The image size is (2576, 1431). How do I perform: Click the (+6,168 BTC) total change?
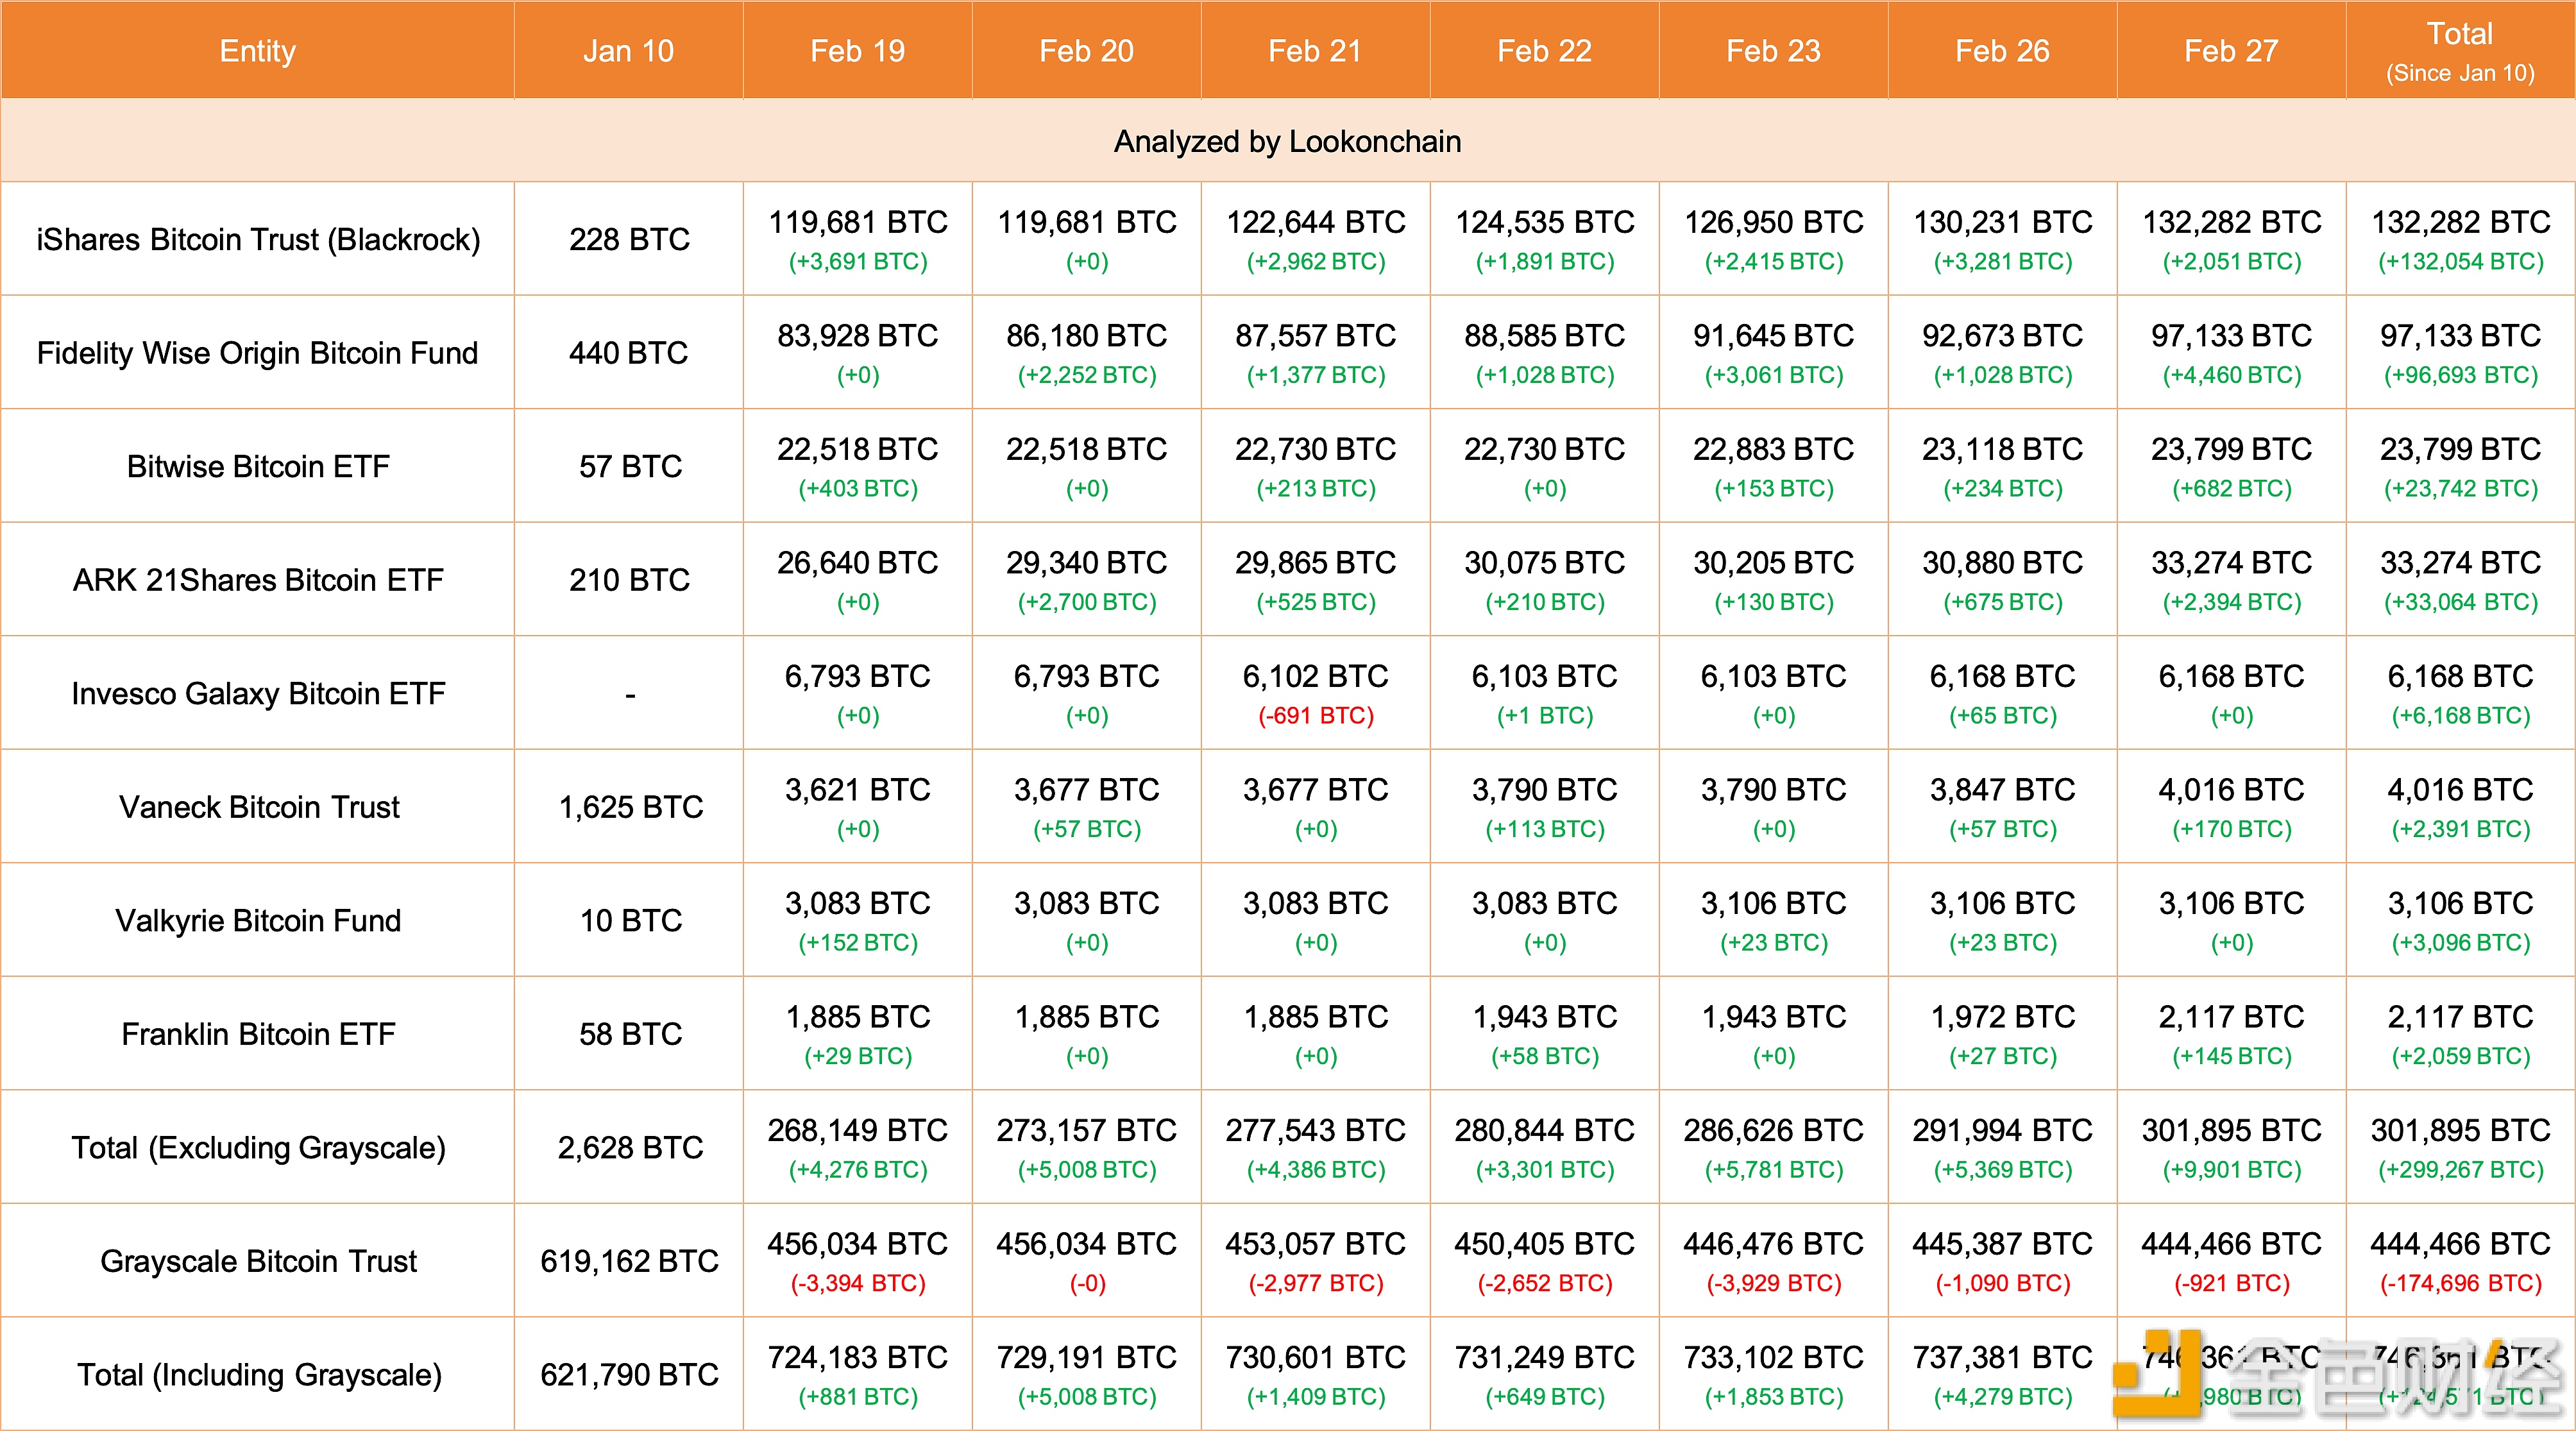click(2461, 716)
